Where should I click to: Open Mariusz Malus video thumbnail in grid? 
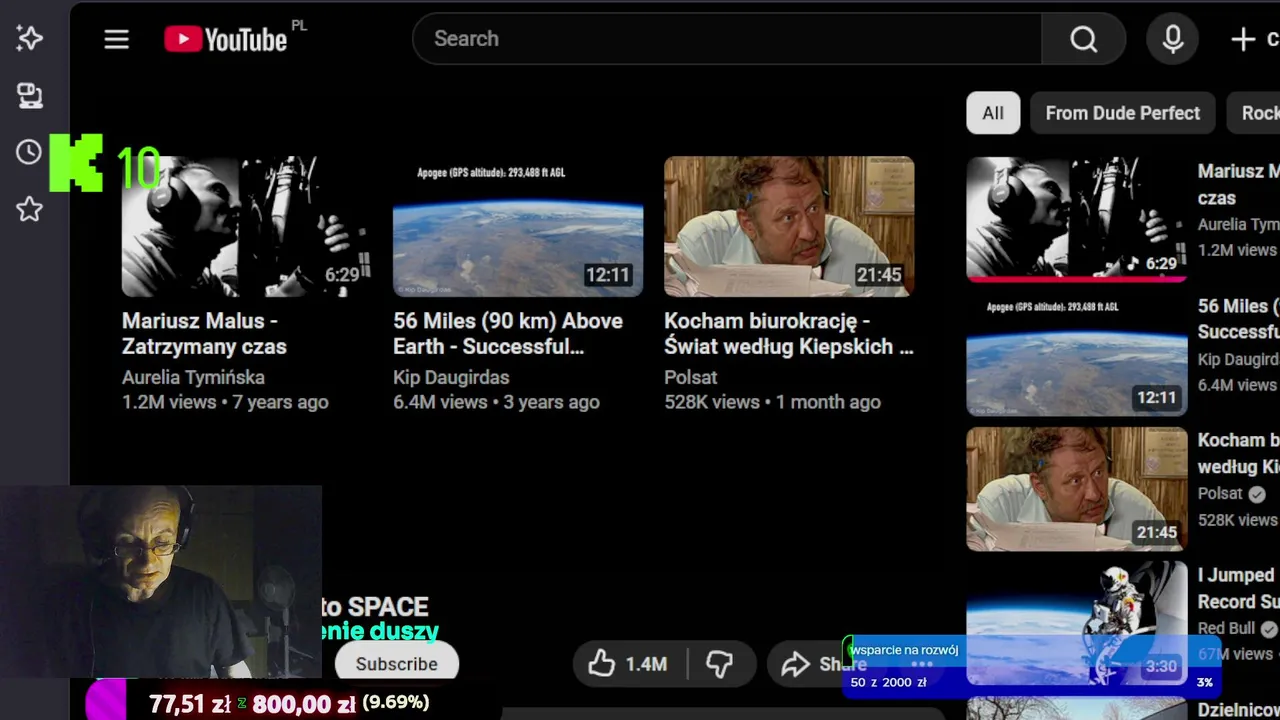[246, 226]
